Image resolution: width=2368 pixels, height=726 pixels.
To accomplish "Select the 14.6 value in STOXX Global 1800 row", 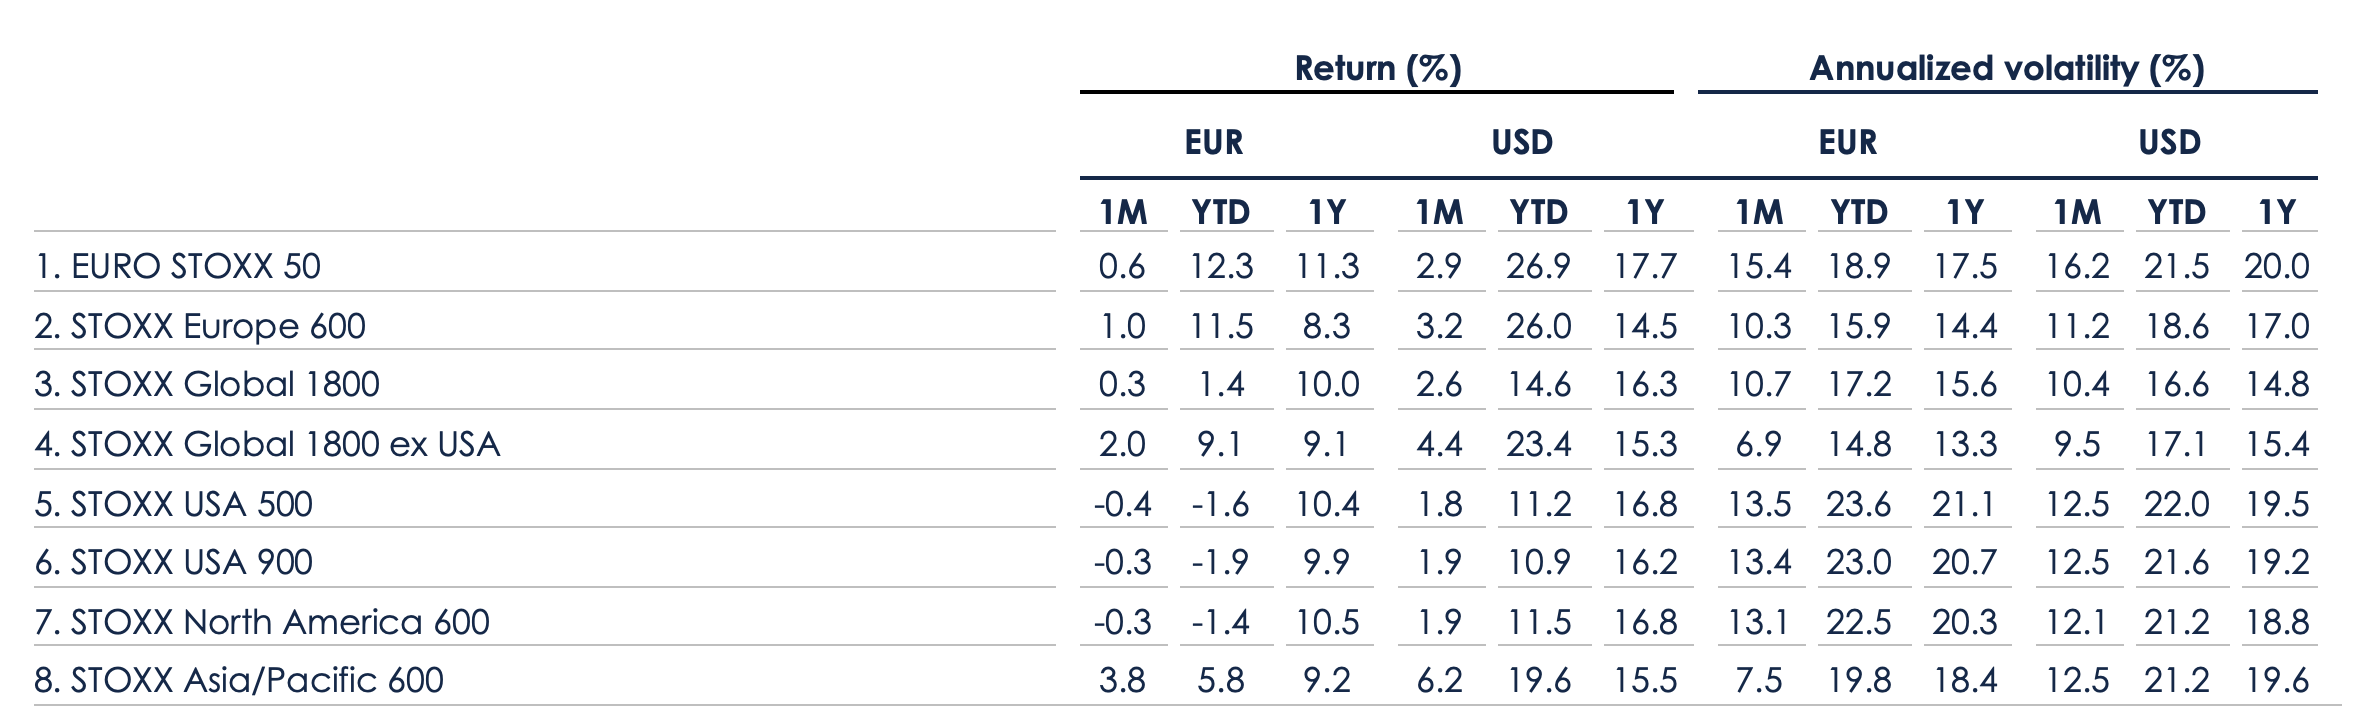I will [1538, 384].
